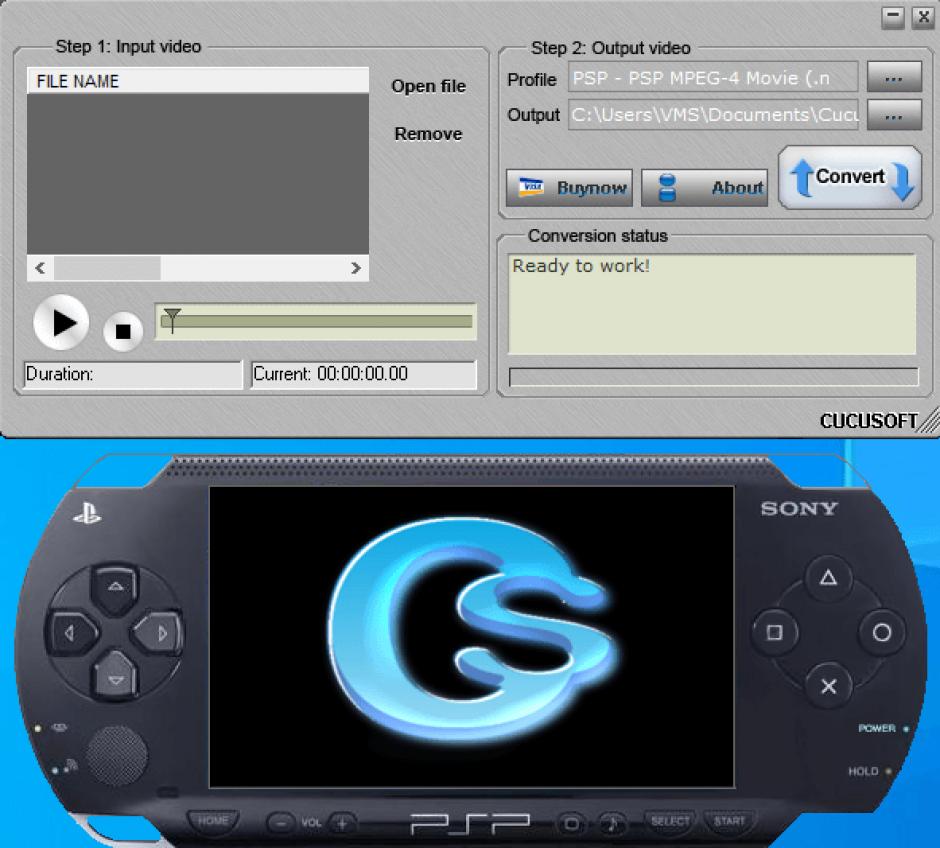Click the Play button under the file list
Screen dimensions: 940x848
(61, 322)
